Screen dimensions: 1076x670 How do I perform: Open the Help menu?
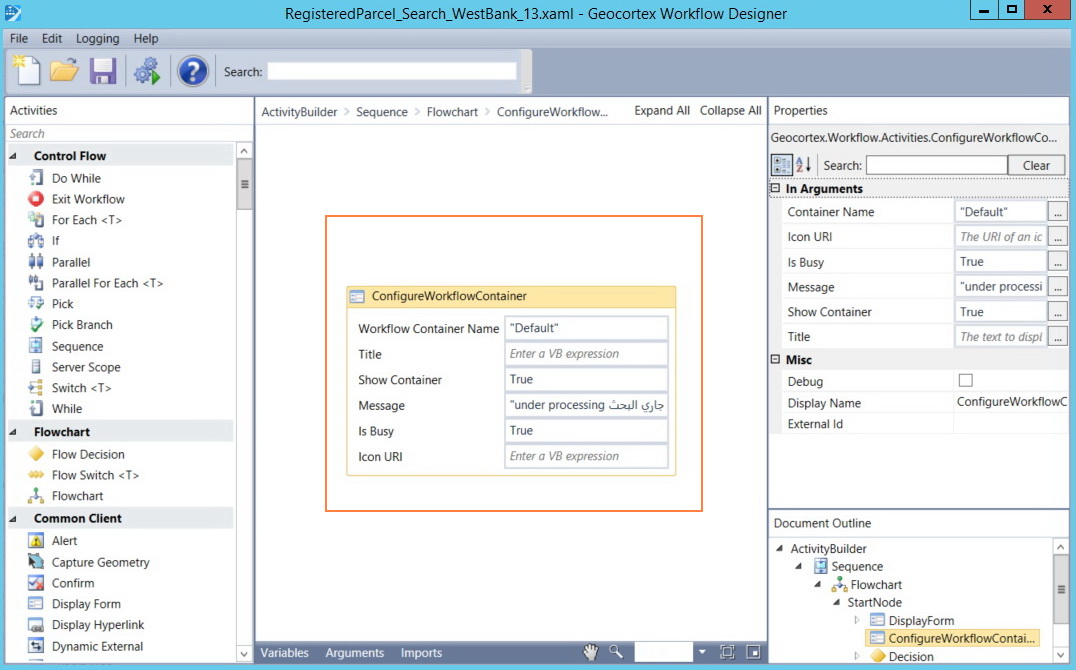pos(145,38)
